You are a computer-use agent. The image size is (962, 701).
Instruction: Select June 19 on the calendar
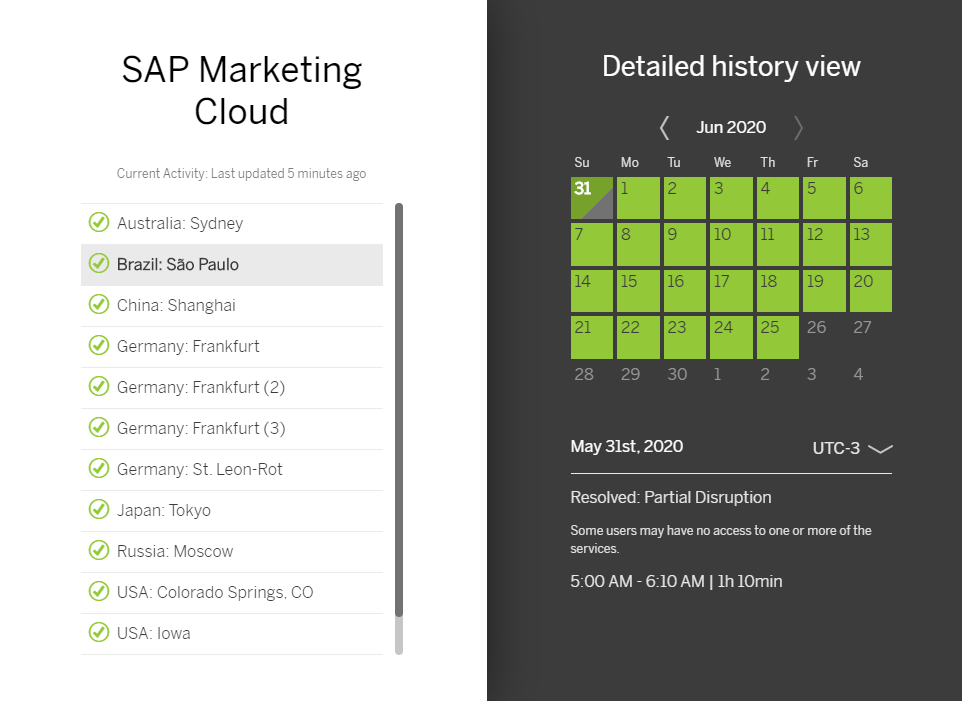pos(824,291)
